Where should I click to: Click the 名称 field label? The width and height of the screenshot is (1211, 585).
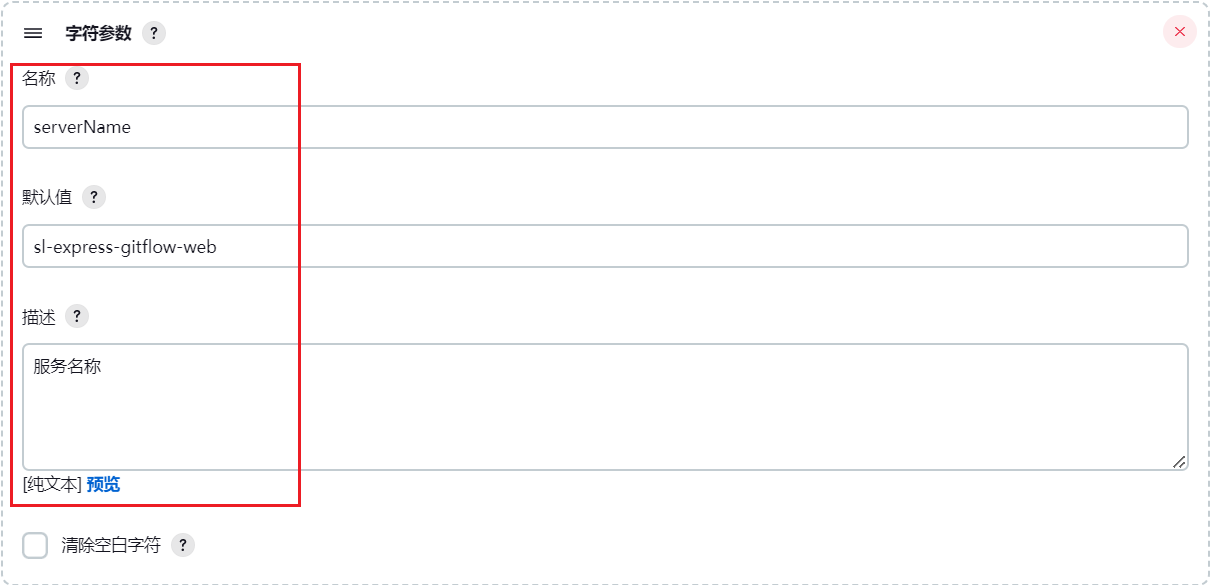39,78
